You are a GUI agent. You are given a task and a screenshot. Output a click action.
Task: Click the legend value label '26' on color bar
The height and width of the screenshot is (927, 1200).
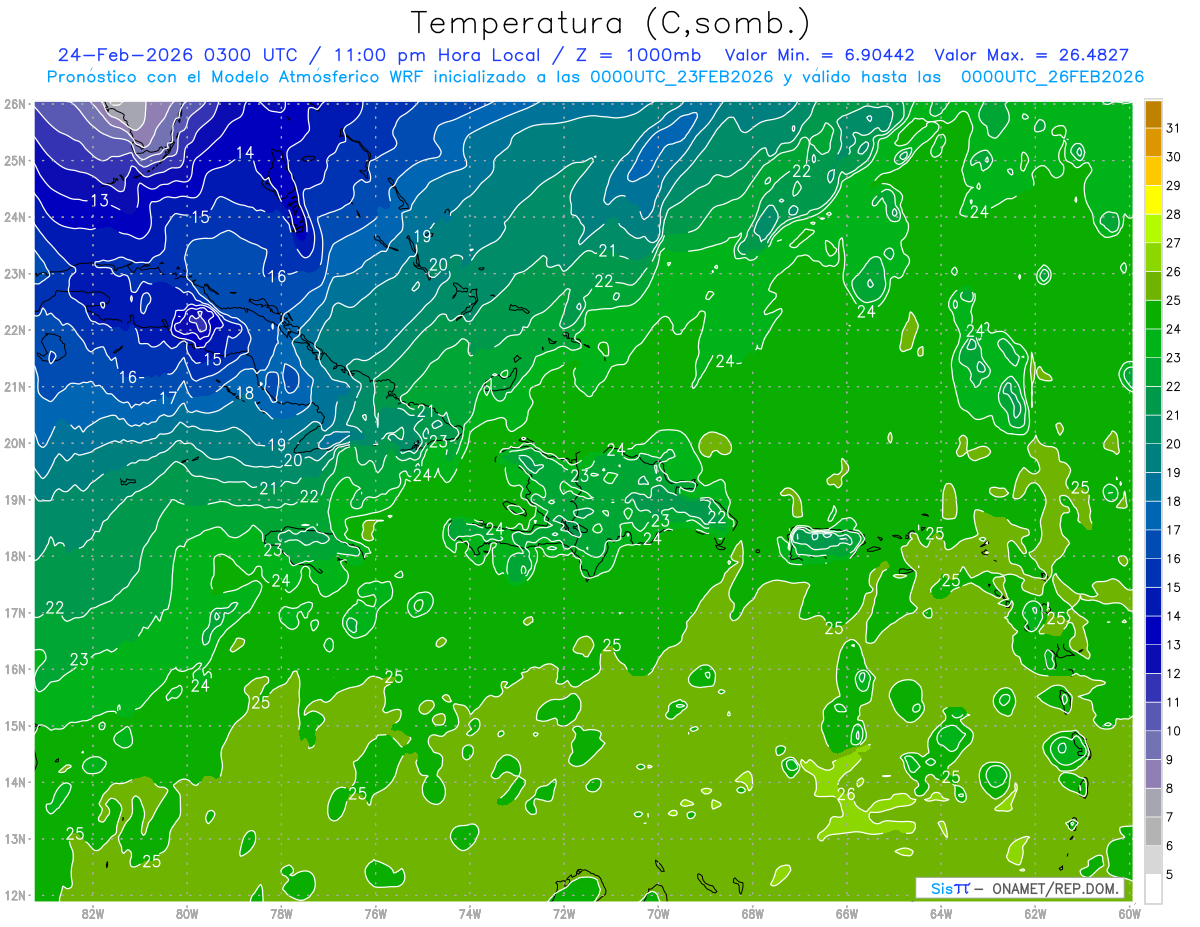[x=1173, y=271]
